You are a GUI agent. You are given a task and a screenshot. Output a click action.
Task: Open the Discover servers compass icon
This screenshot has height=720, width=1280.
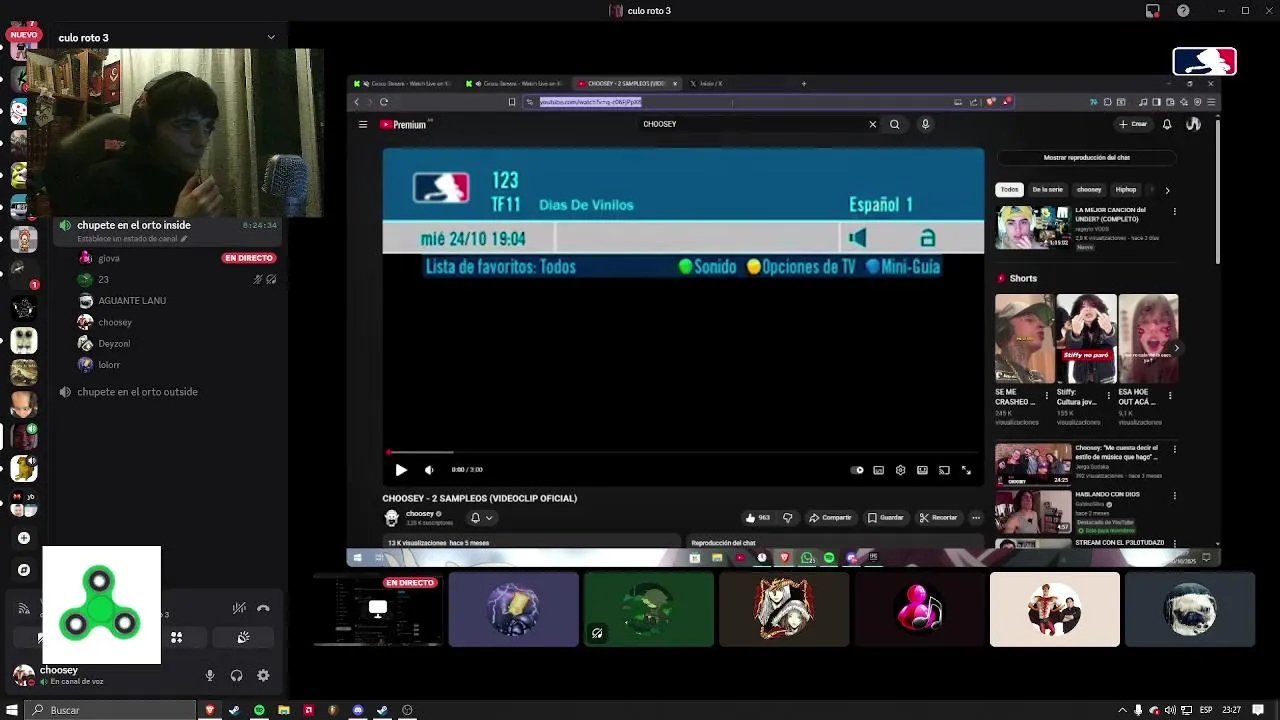24,570
